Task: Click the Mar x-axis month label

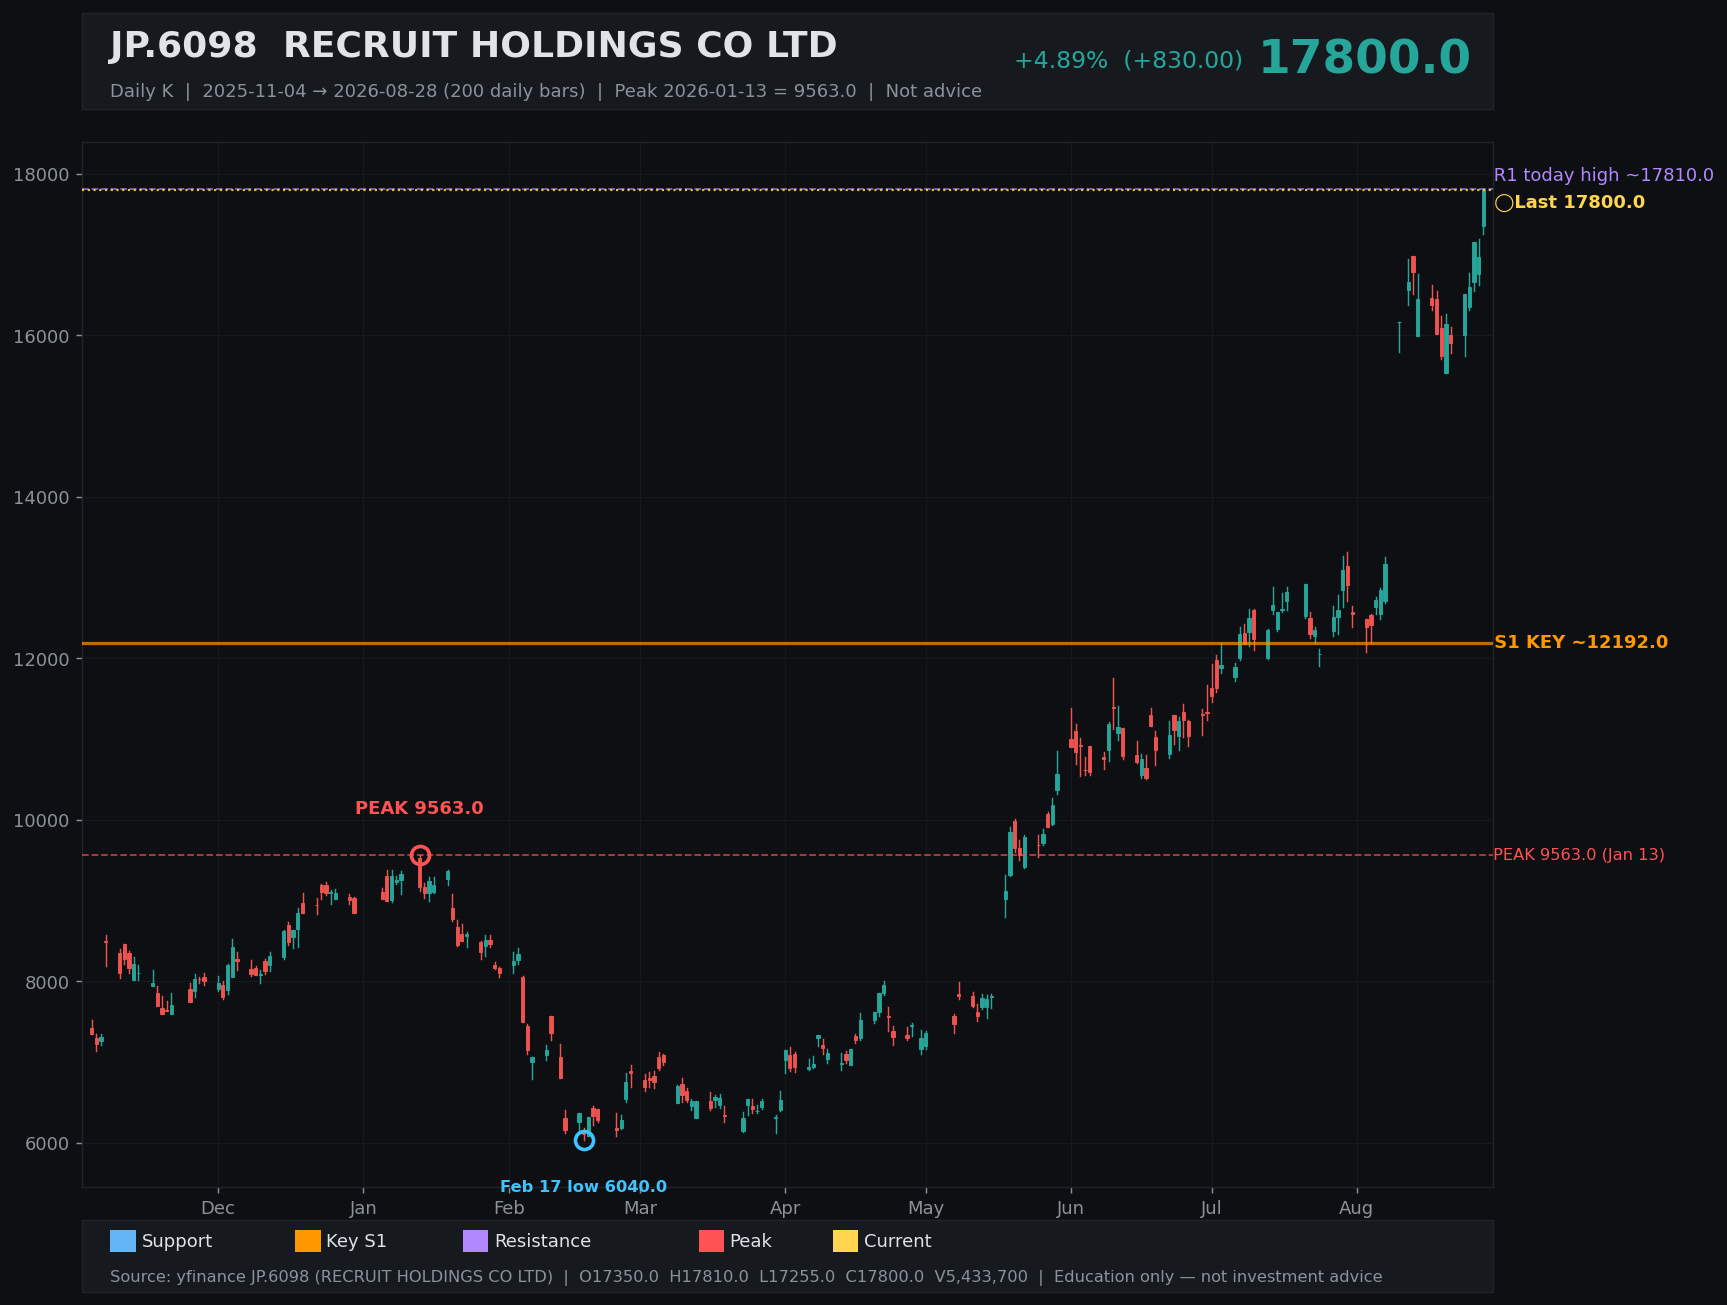Action: pos(641,1208)
